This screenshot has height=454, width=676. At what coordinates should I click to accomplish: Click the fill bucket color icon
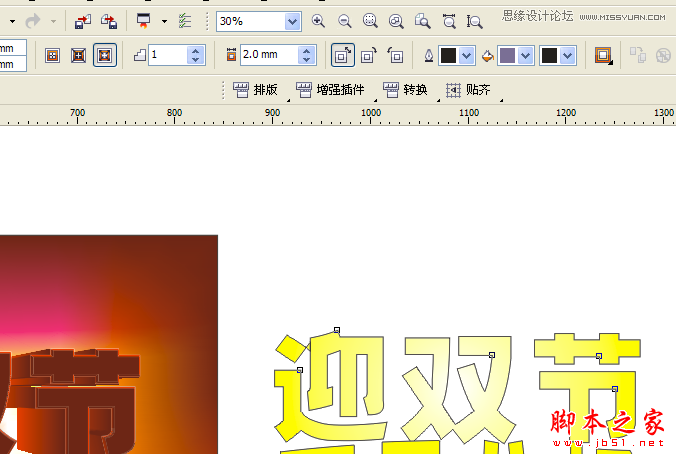pos(488,55)
